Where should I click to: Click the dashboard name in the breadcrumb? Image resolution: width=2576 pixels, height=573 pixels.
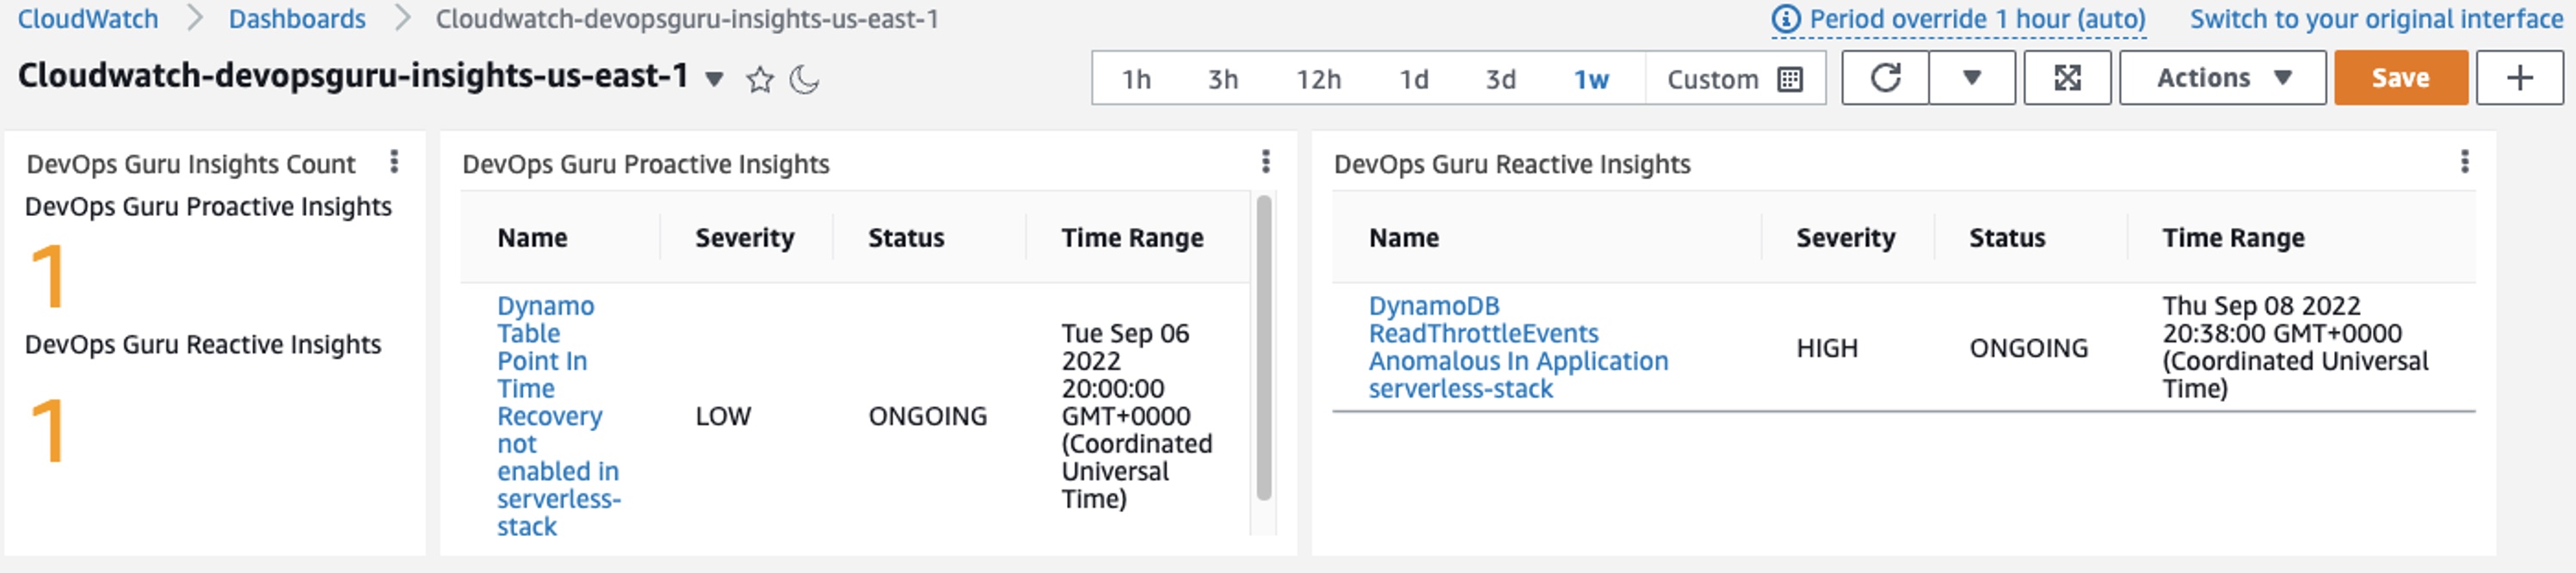pyautogui.click(x=687, y=19)
